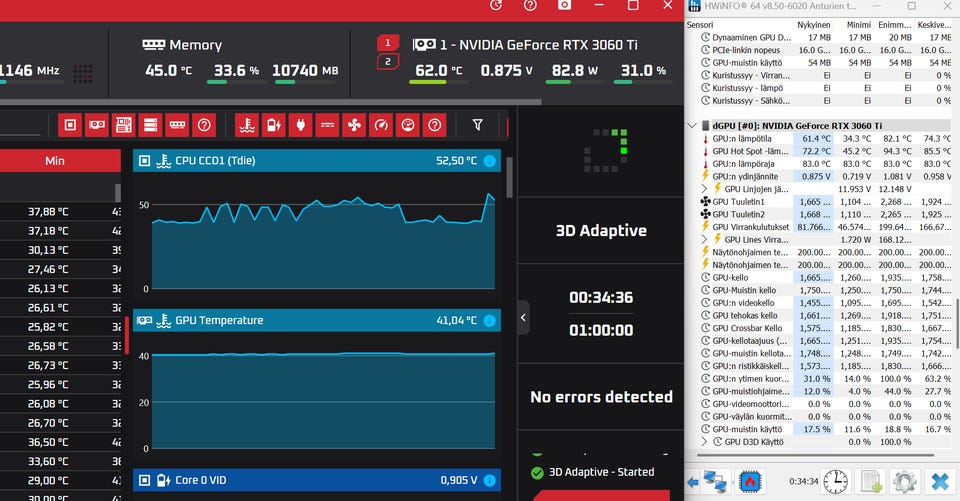
Task: Click the HWiNFO reset clock icon
Action: 836,481
